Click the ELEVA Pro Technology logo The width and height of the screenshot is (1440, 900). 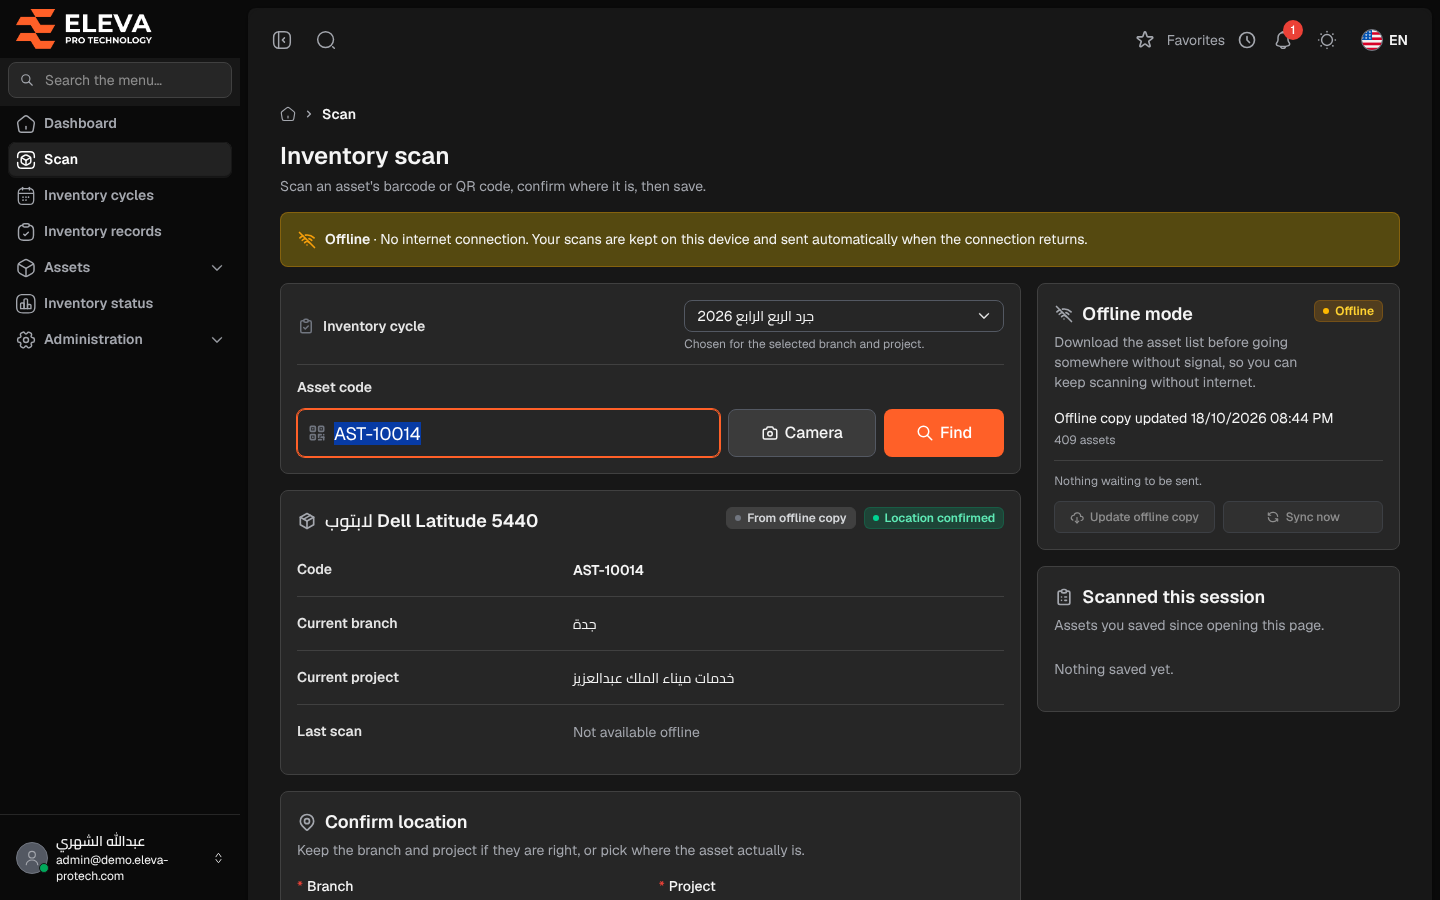pos(84,28)
